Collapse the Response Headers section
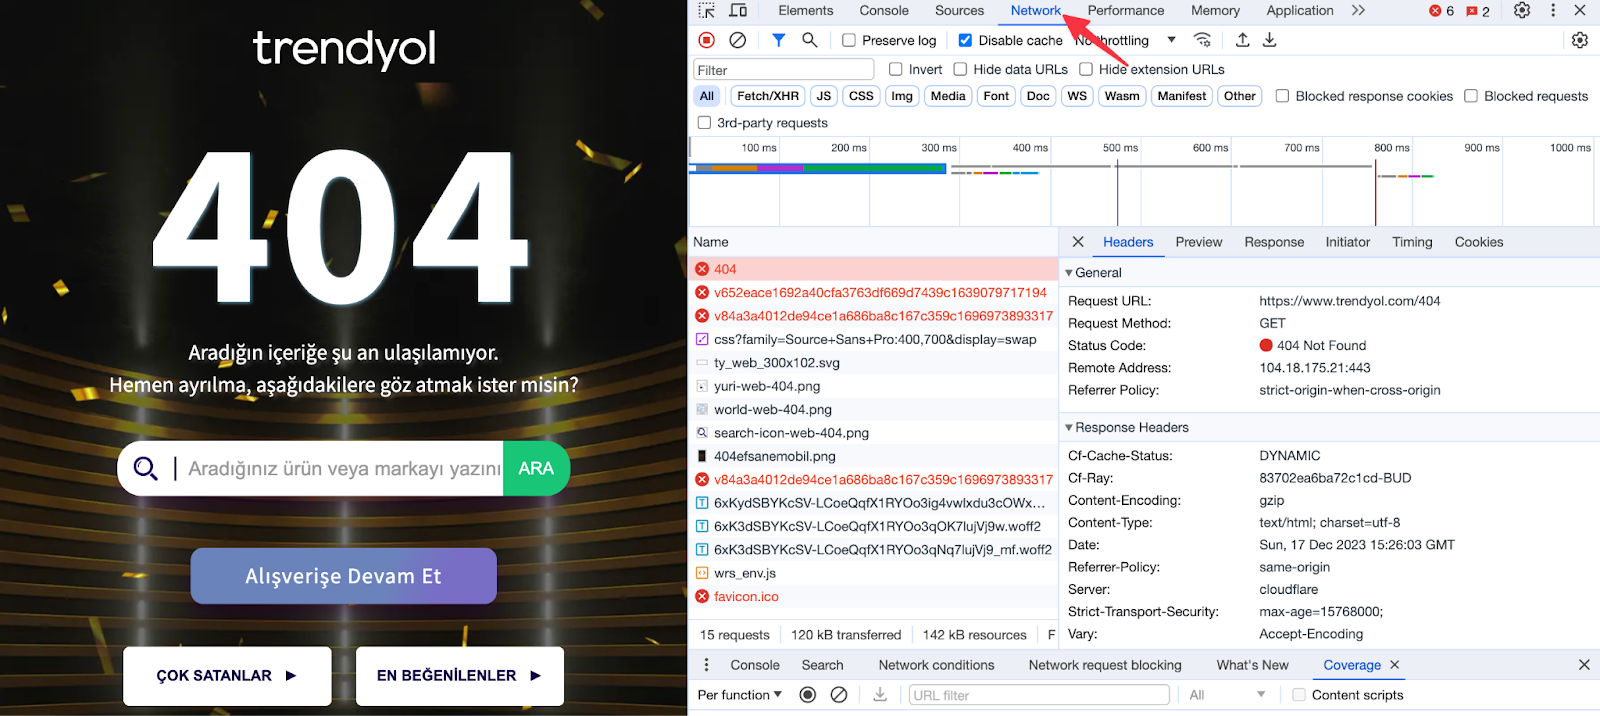1600x716 pixels. pyautogui.click(x=1069, y=428)
